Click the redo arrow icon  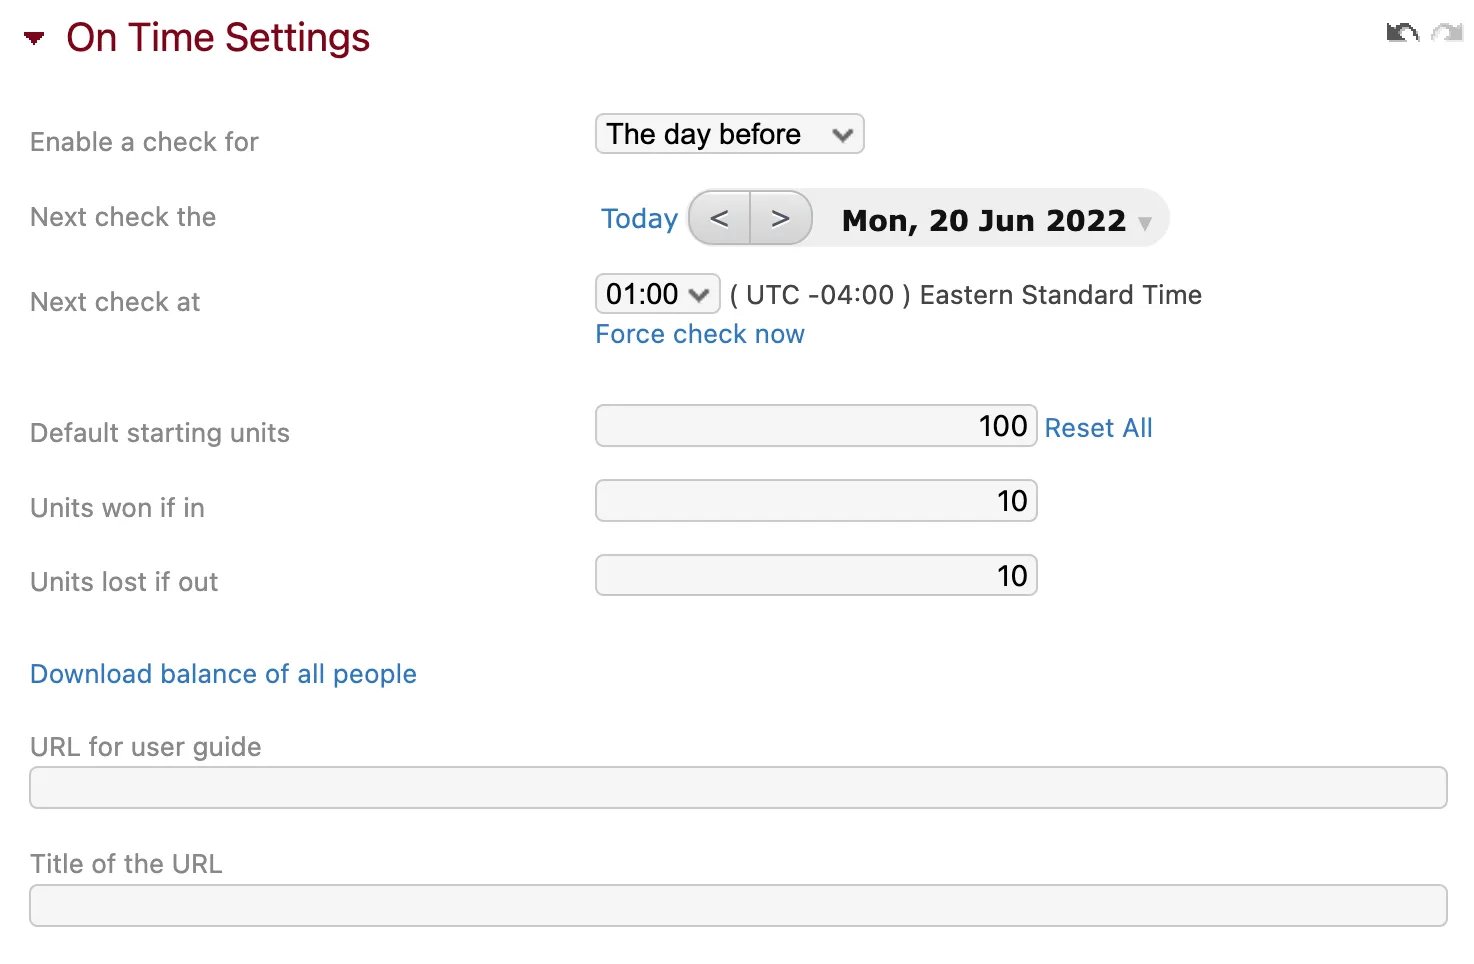pyautogui.click(x=1447, y=33)
